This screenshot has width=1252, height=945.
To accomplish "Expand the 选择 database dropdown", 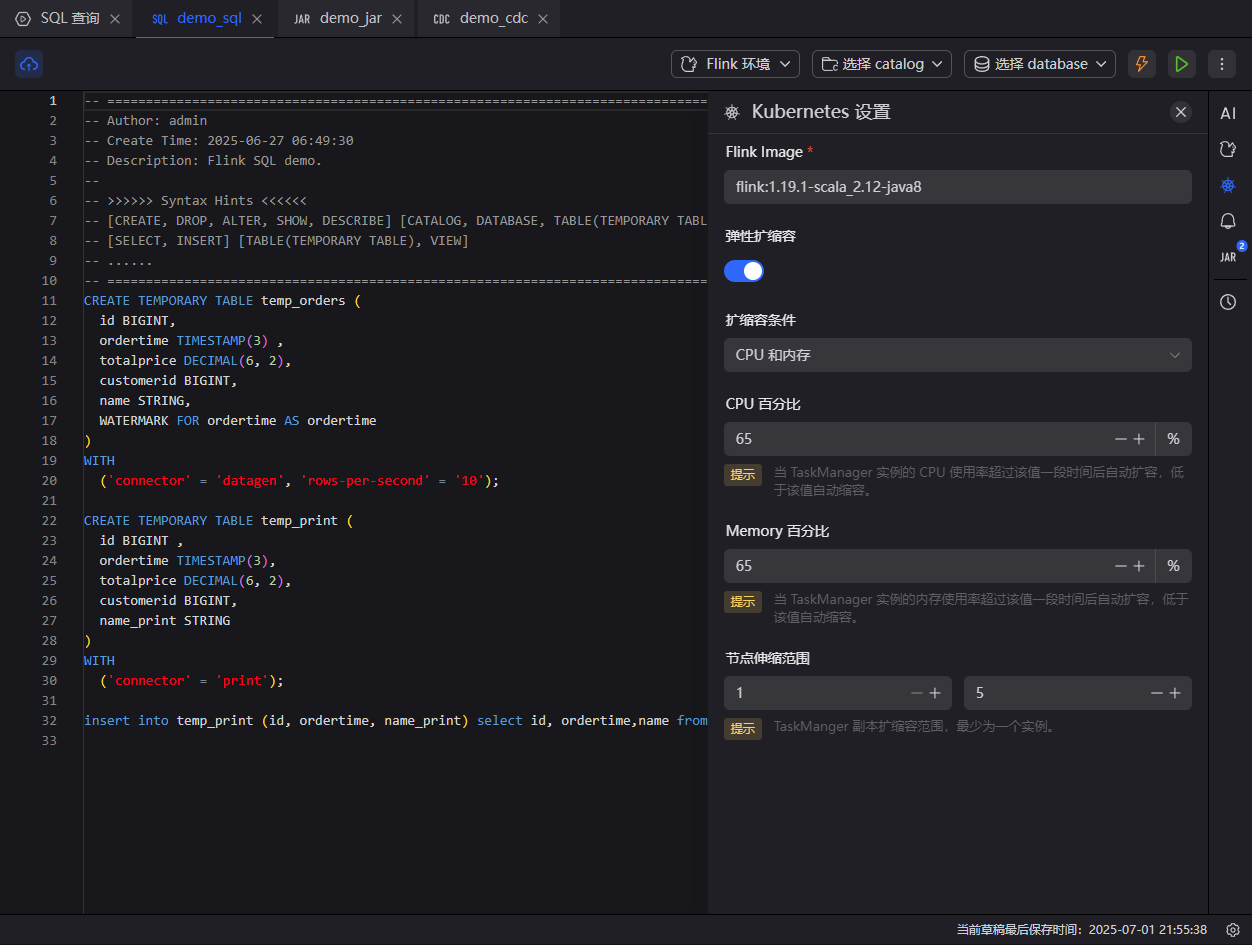I will pos(1040,64).
